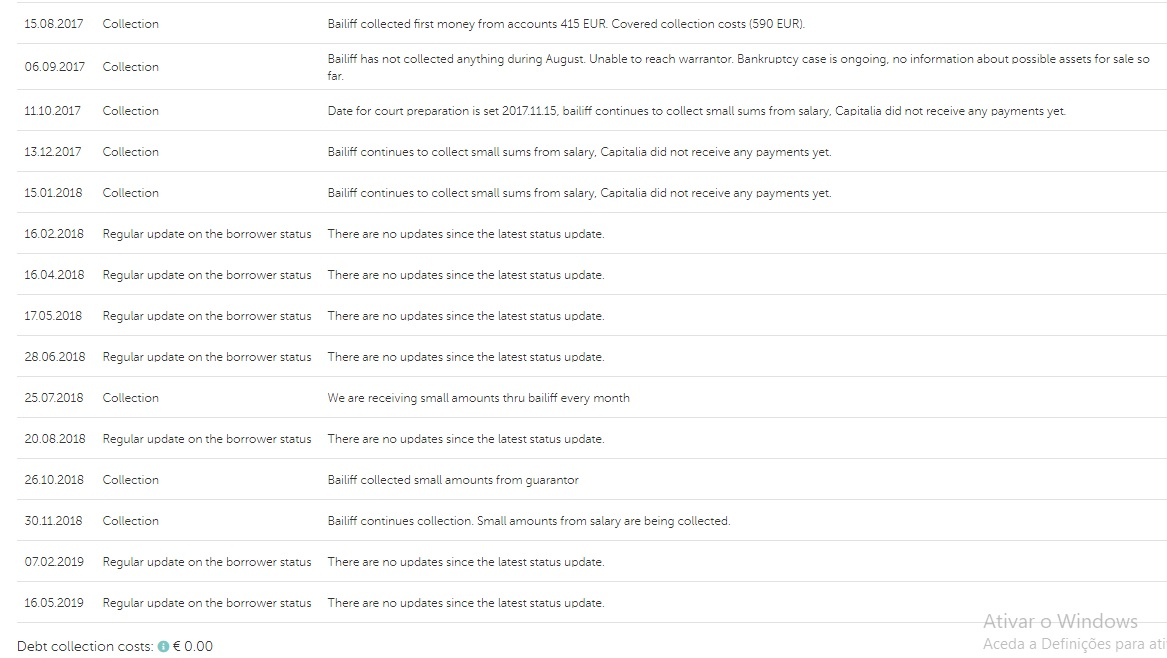Click the 16.05.2019 date cell
Image resolution: width=1167 pixels, height=658 pixels.
pyautogui.click(x=54, y=603)
